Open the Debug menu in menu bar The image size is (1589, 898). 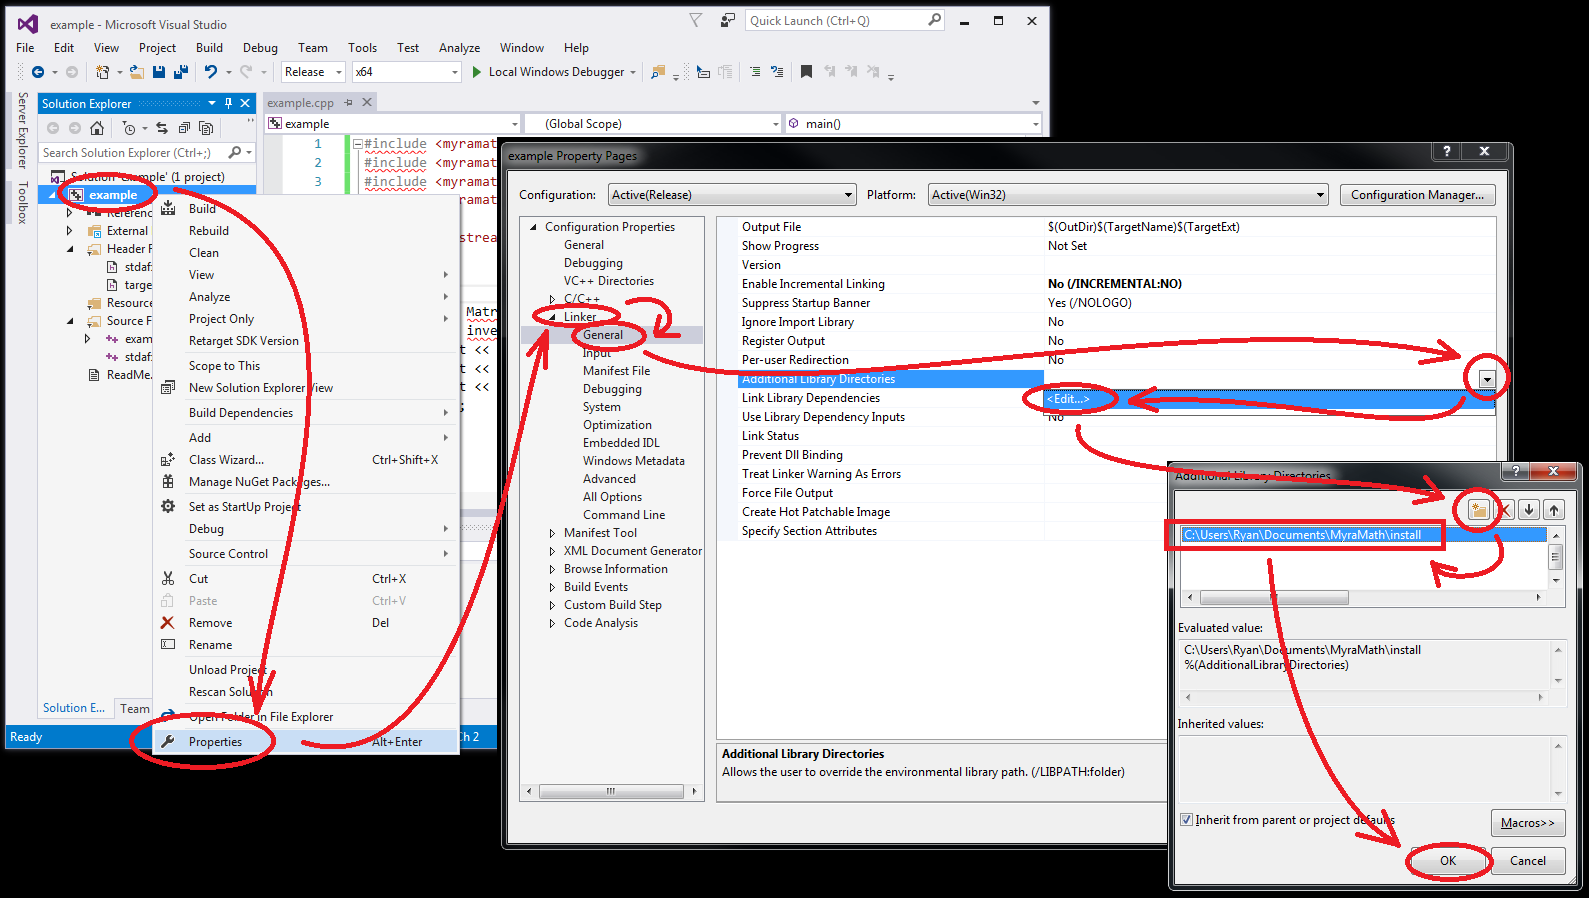pyautogui.click(x=260, y=48)
